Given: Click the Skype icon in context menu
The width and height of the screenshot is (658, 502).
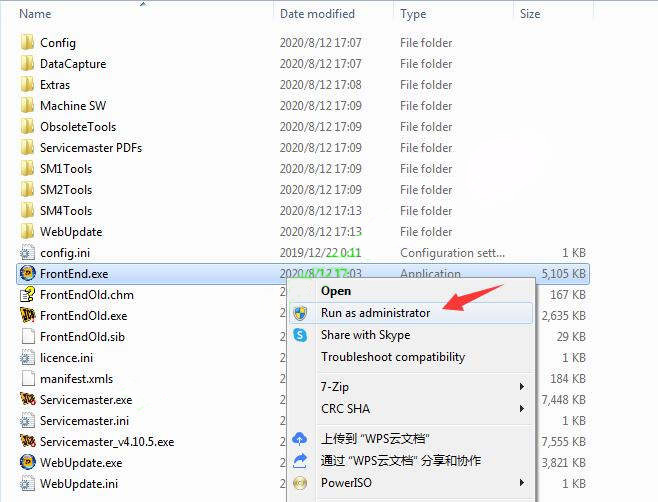Looking at the screenshot, I should point(300,335).
